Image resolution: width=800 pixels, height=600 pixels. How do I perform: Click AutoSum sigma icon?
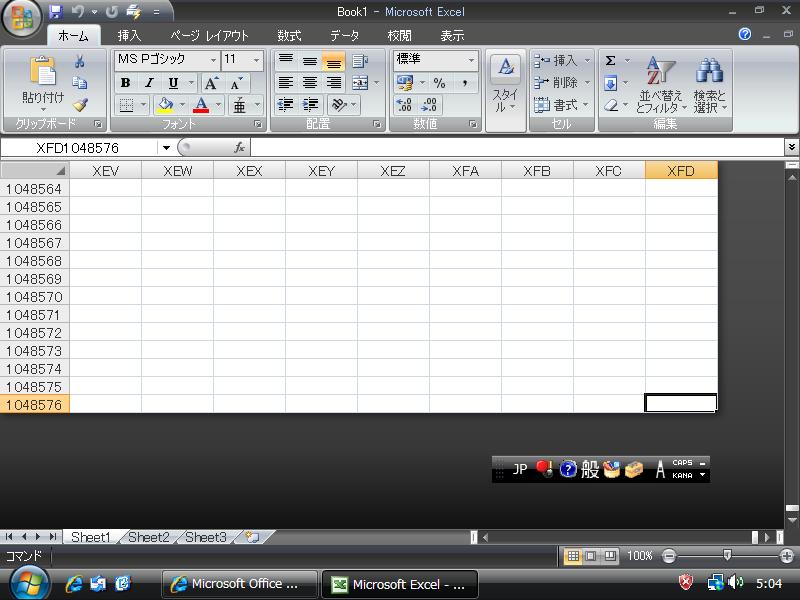[610, 61]
